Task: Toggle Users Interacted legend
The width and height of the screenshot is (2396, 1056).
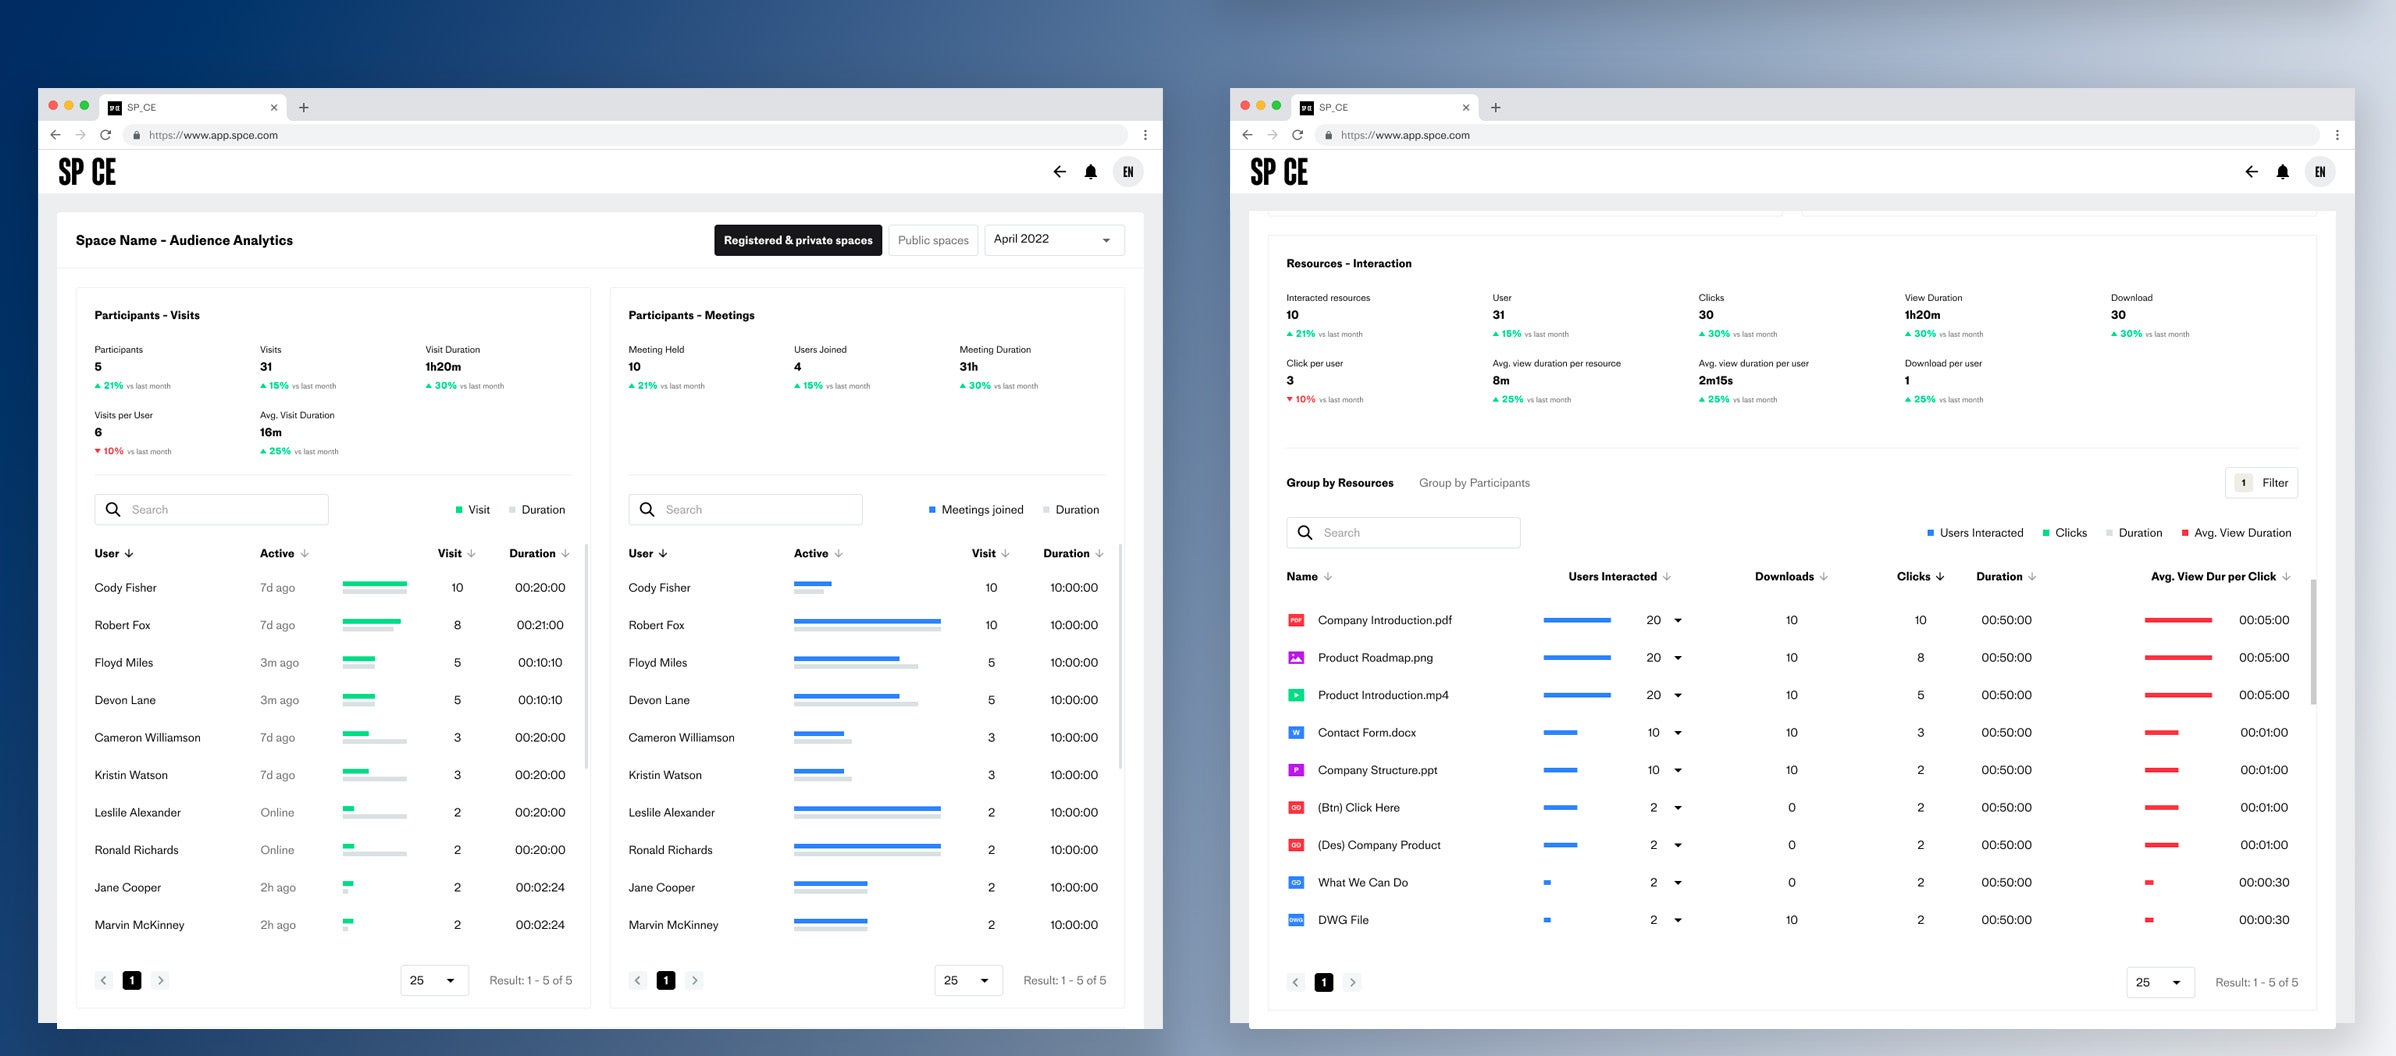Action: [1975, 533]
